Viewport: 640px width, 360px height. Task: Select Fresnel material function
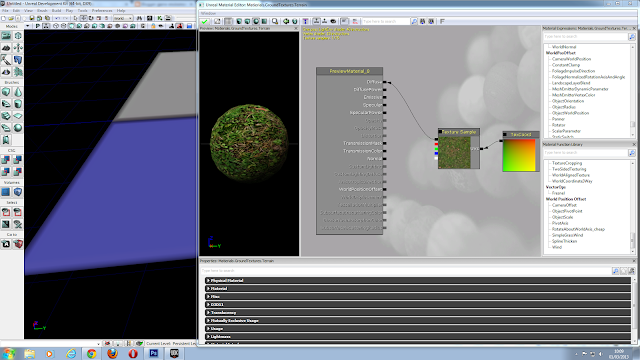pos(558,193)
